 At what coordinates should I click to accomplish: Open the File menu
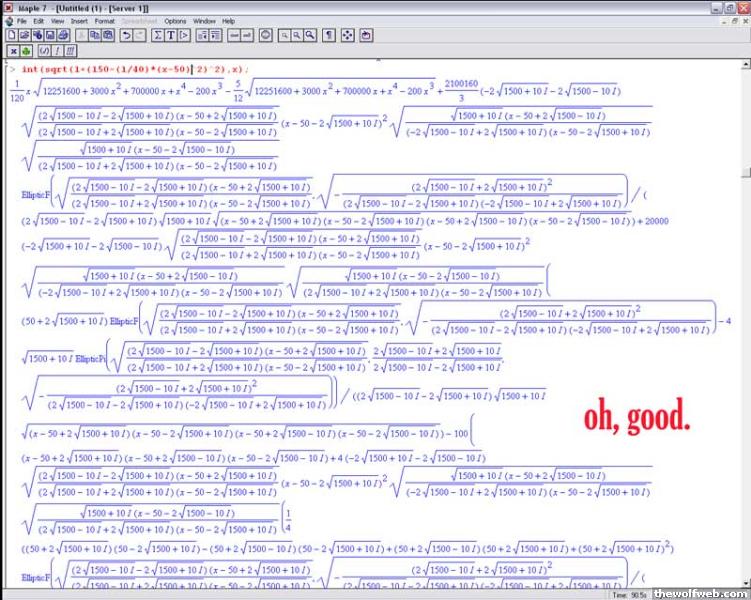[21, 20]
